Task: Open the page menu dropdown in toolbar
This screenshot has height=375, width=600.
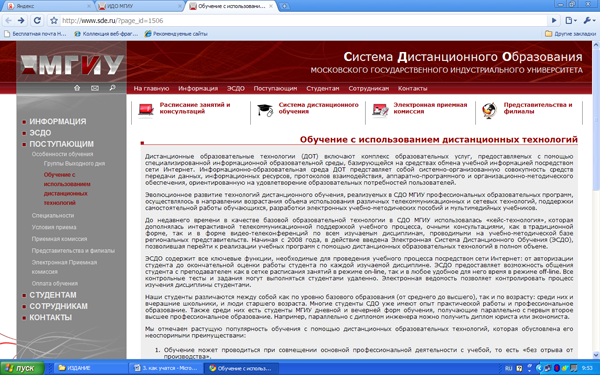Action: coord(571,21)
